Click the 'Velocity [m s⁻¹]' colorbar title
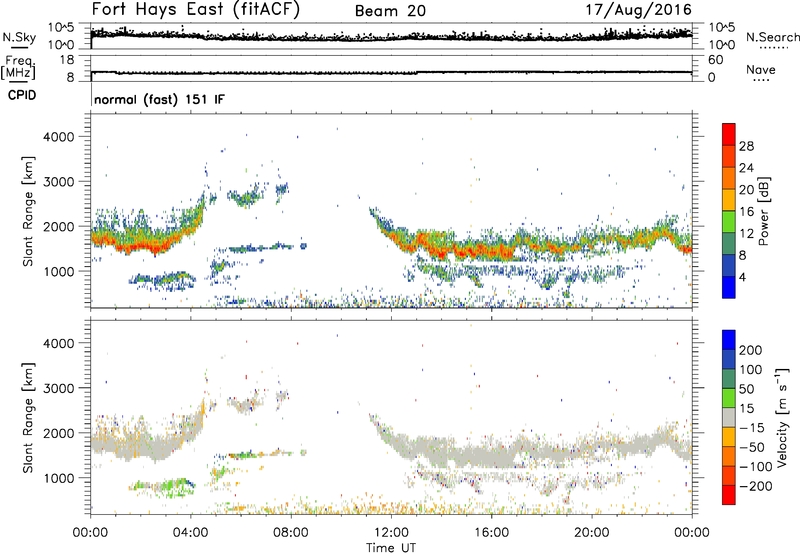 point(782,417)
